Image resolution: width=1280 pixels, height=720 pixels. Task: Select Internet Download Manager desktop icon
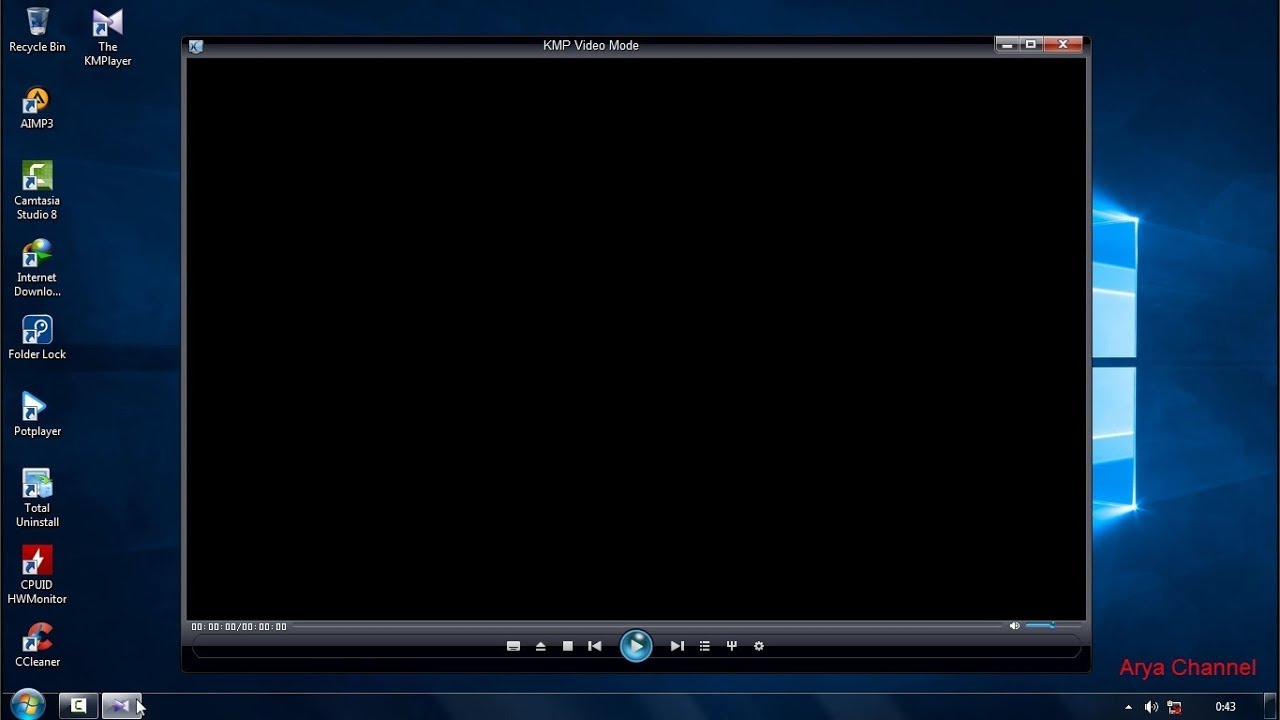37,268
